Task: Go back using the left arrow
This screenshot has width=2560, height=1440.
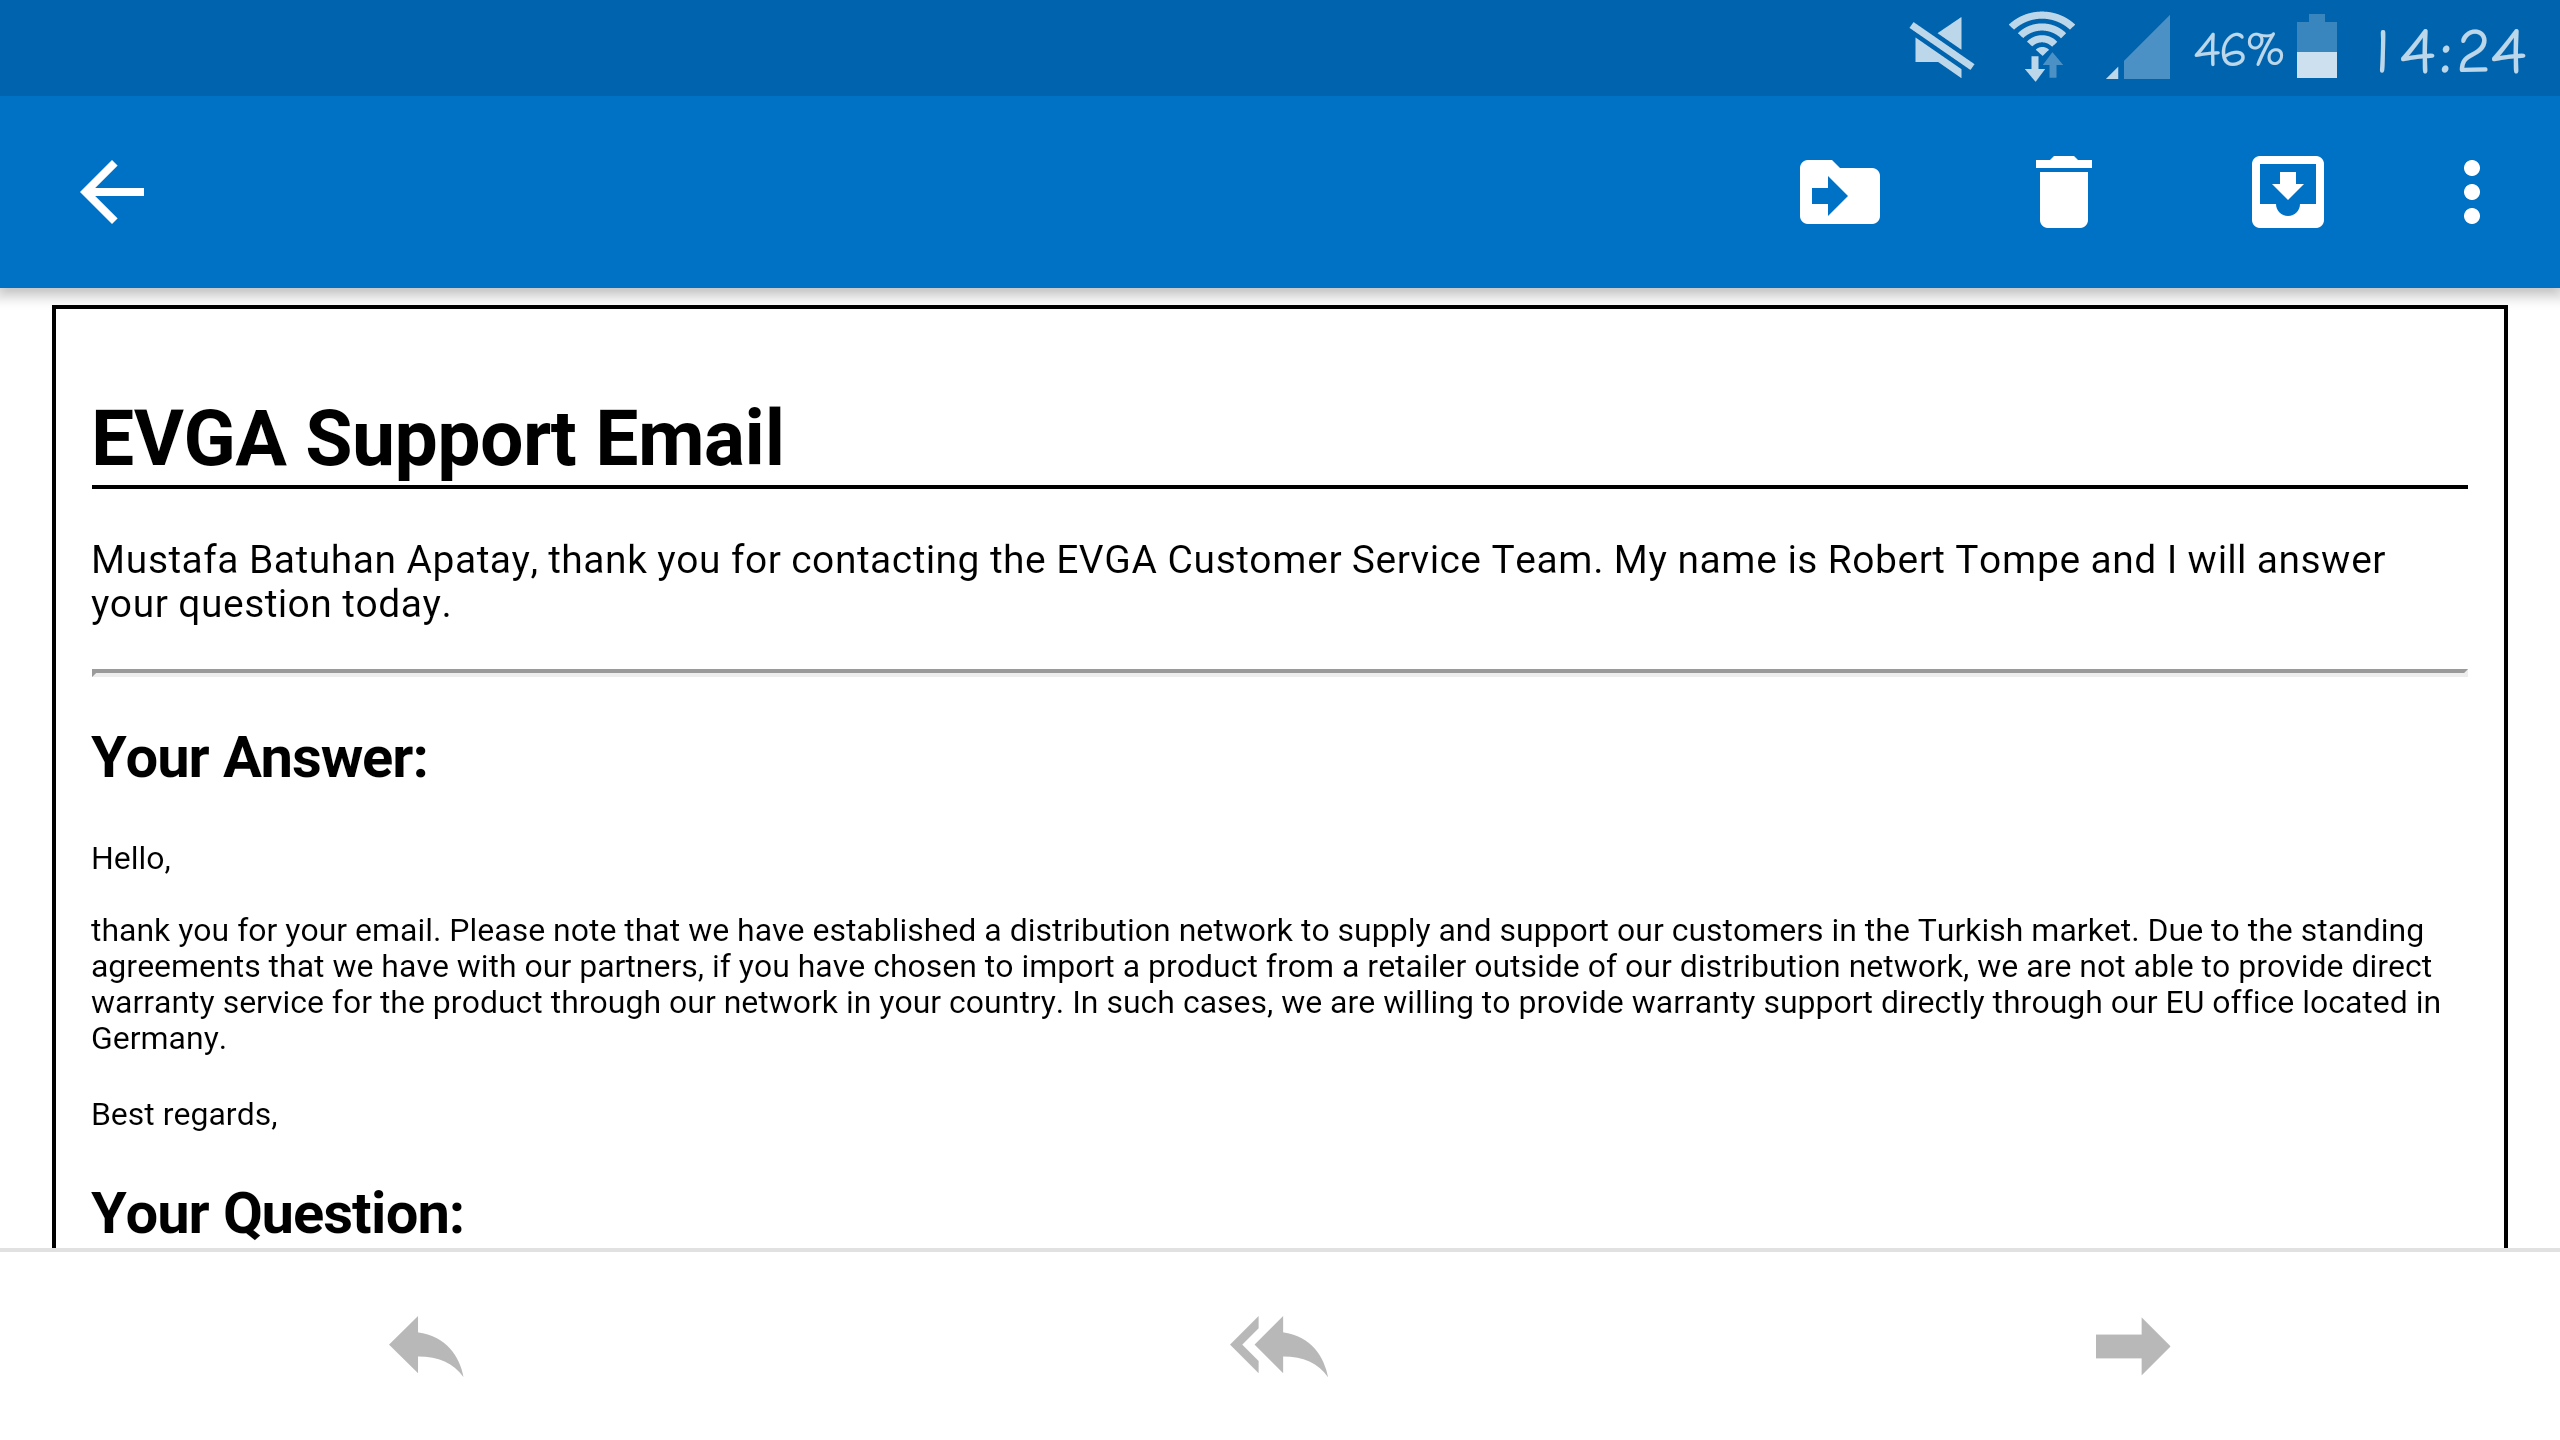Action: click(x=112, y=192)
